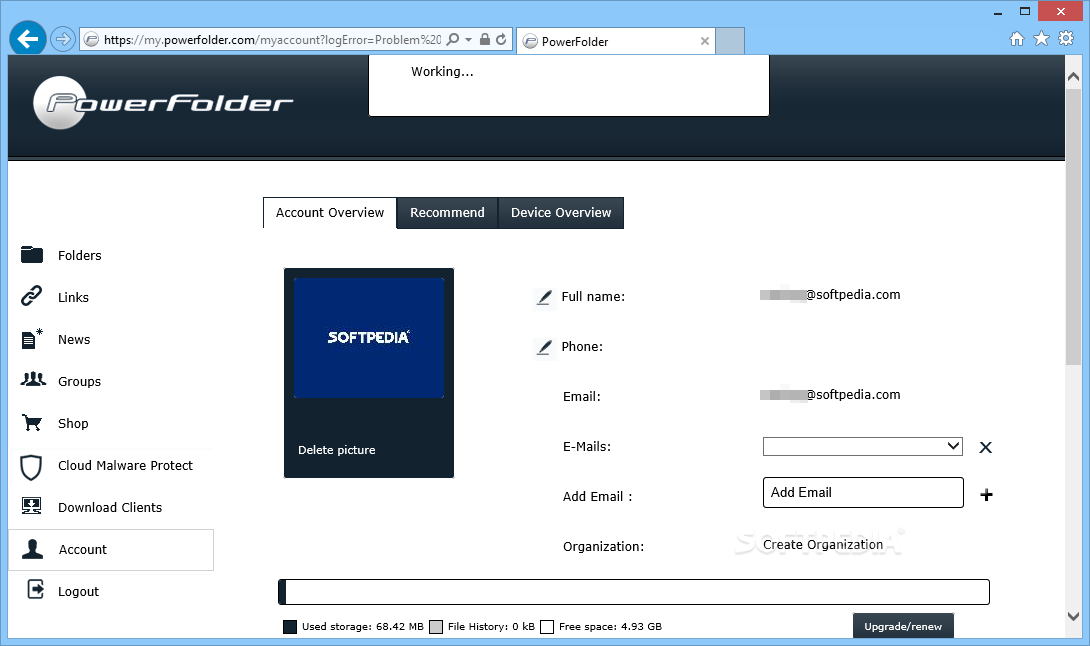Click the Account person icon
The image size is (1090, 646).
click(32, 549)
